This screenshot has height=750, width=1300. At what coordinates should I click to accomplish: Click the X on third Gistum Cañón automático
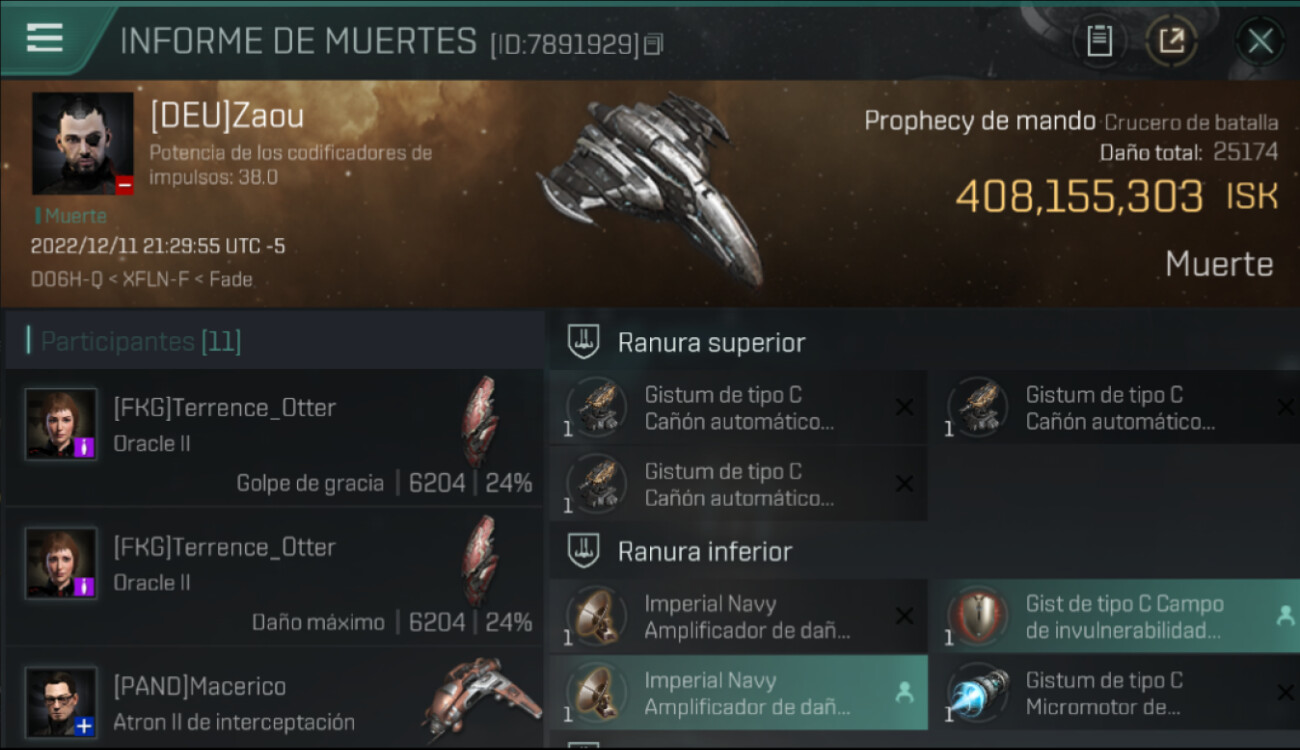point(904,484)
